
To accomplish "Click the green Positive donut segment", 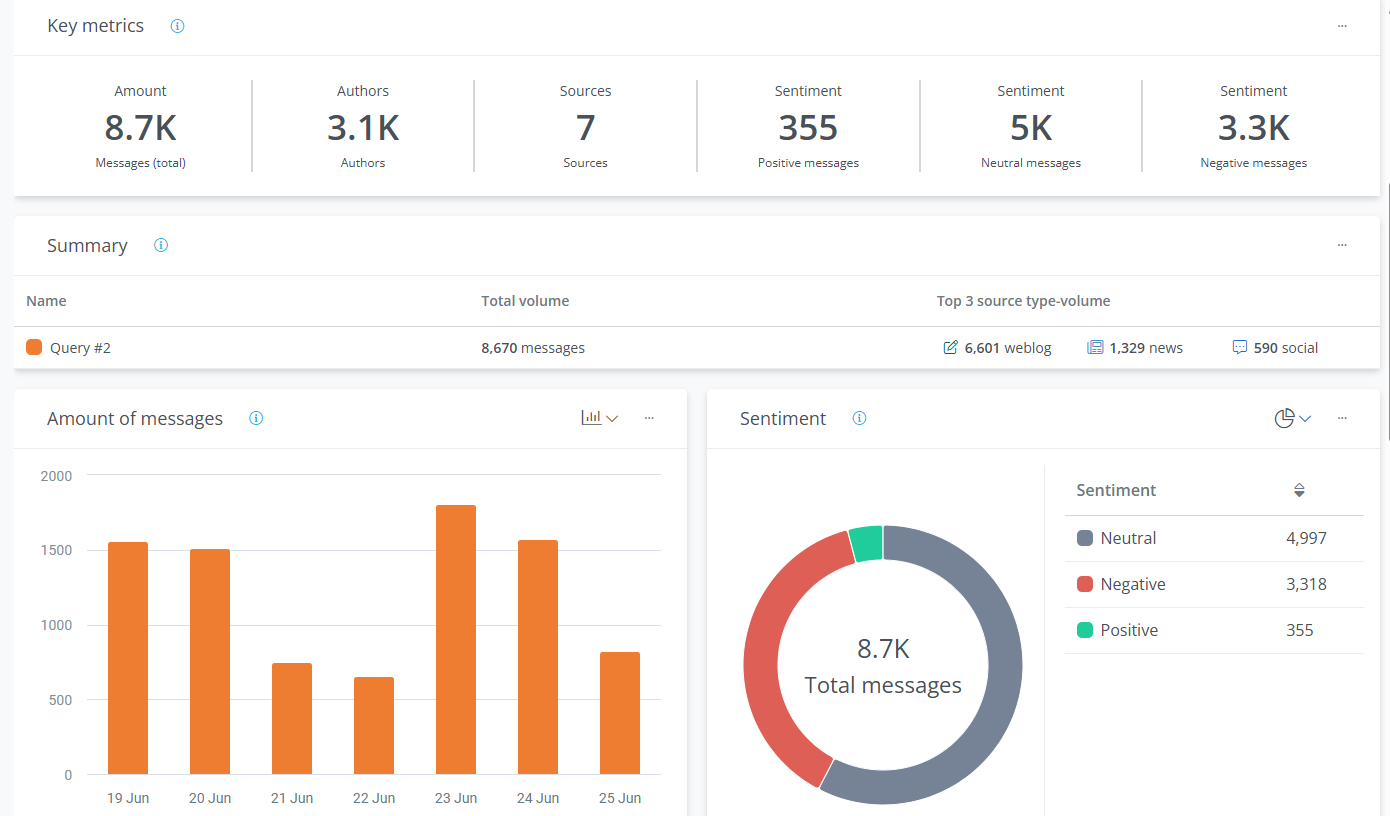I will (866, 543).
